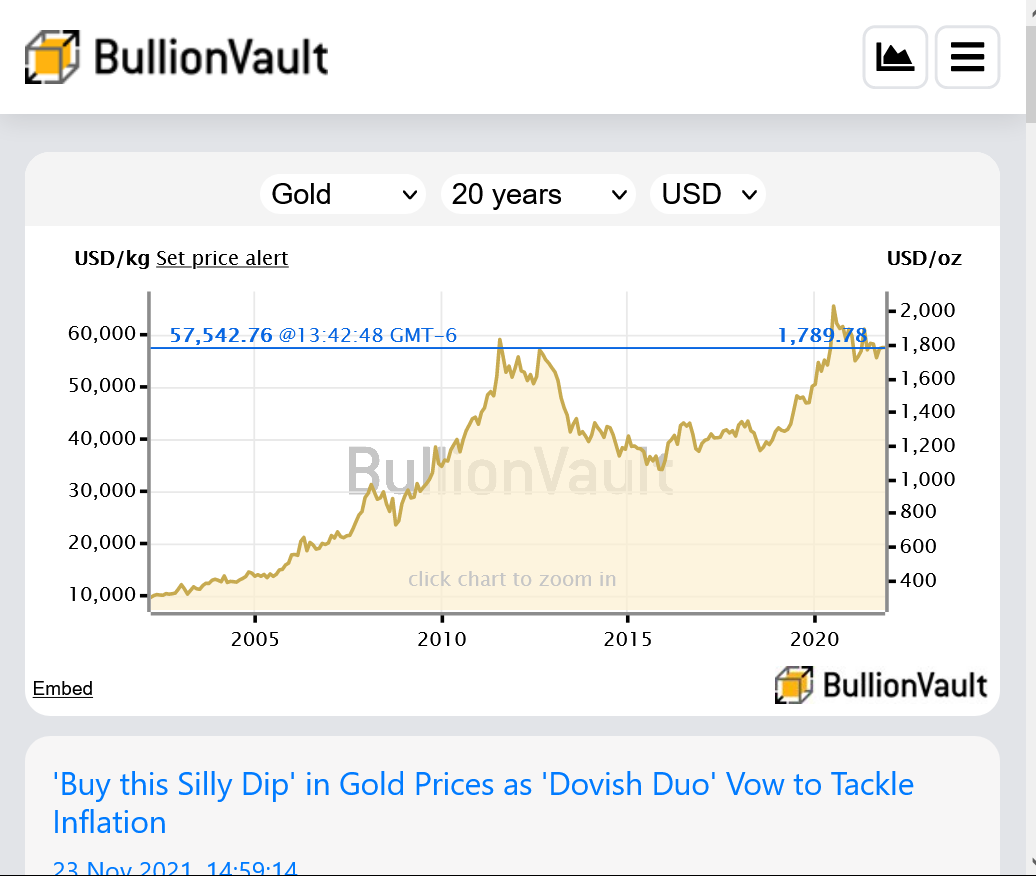The width and height of the screenshot is (1036, 883).
Task: Click the blue current price line value 57,542.76
Action: (221, 335)
